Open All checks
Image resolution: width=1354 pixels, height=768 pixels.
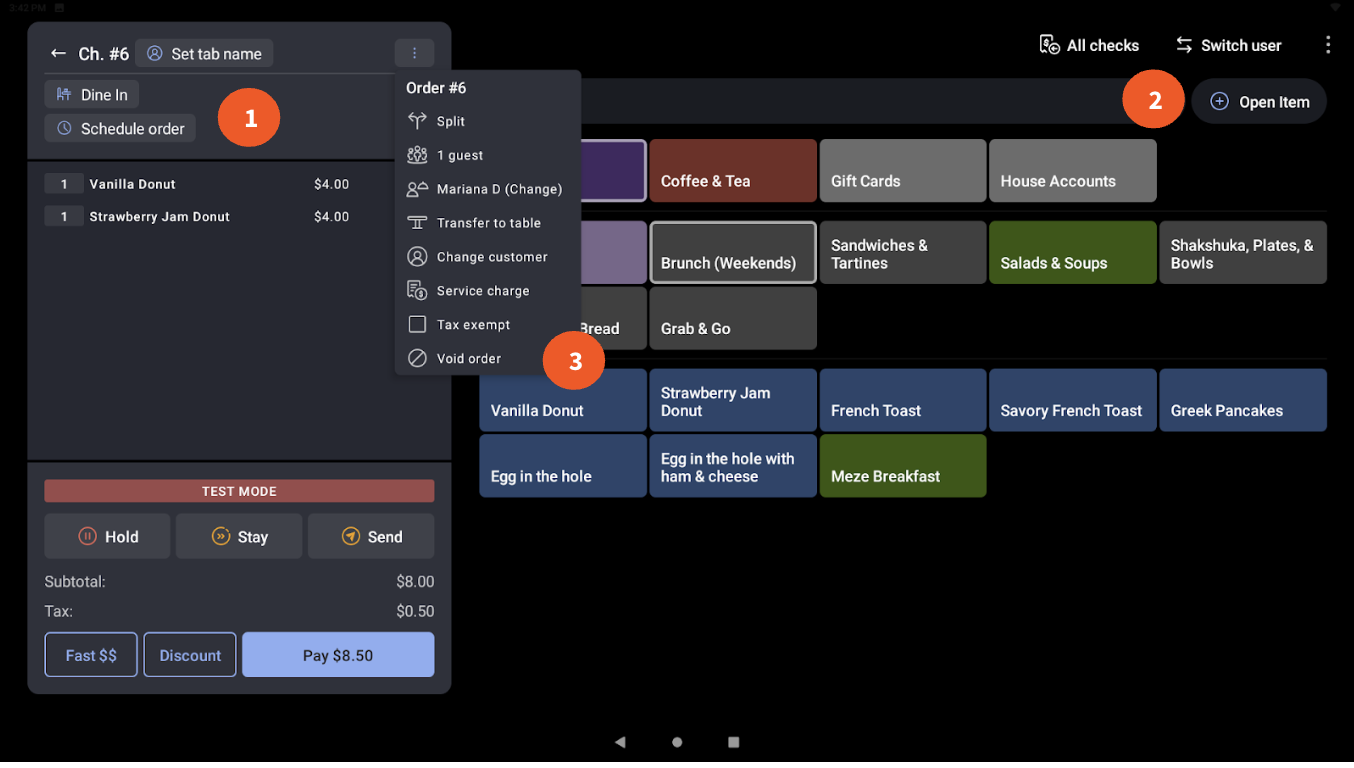point(1089,44)
